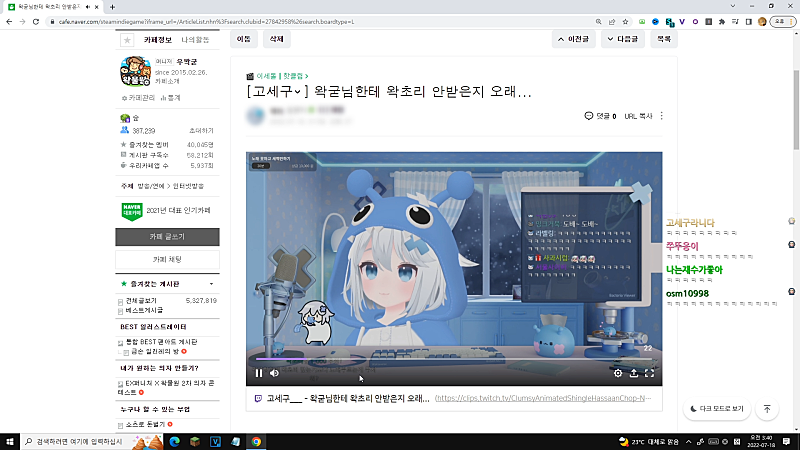This screenshot has width=800, height=450.
Task: Click the 카페 글쓰기 write post button
Action: tap(167, 237)
